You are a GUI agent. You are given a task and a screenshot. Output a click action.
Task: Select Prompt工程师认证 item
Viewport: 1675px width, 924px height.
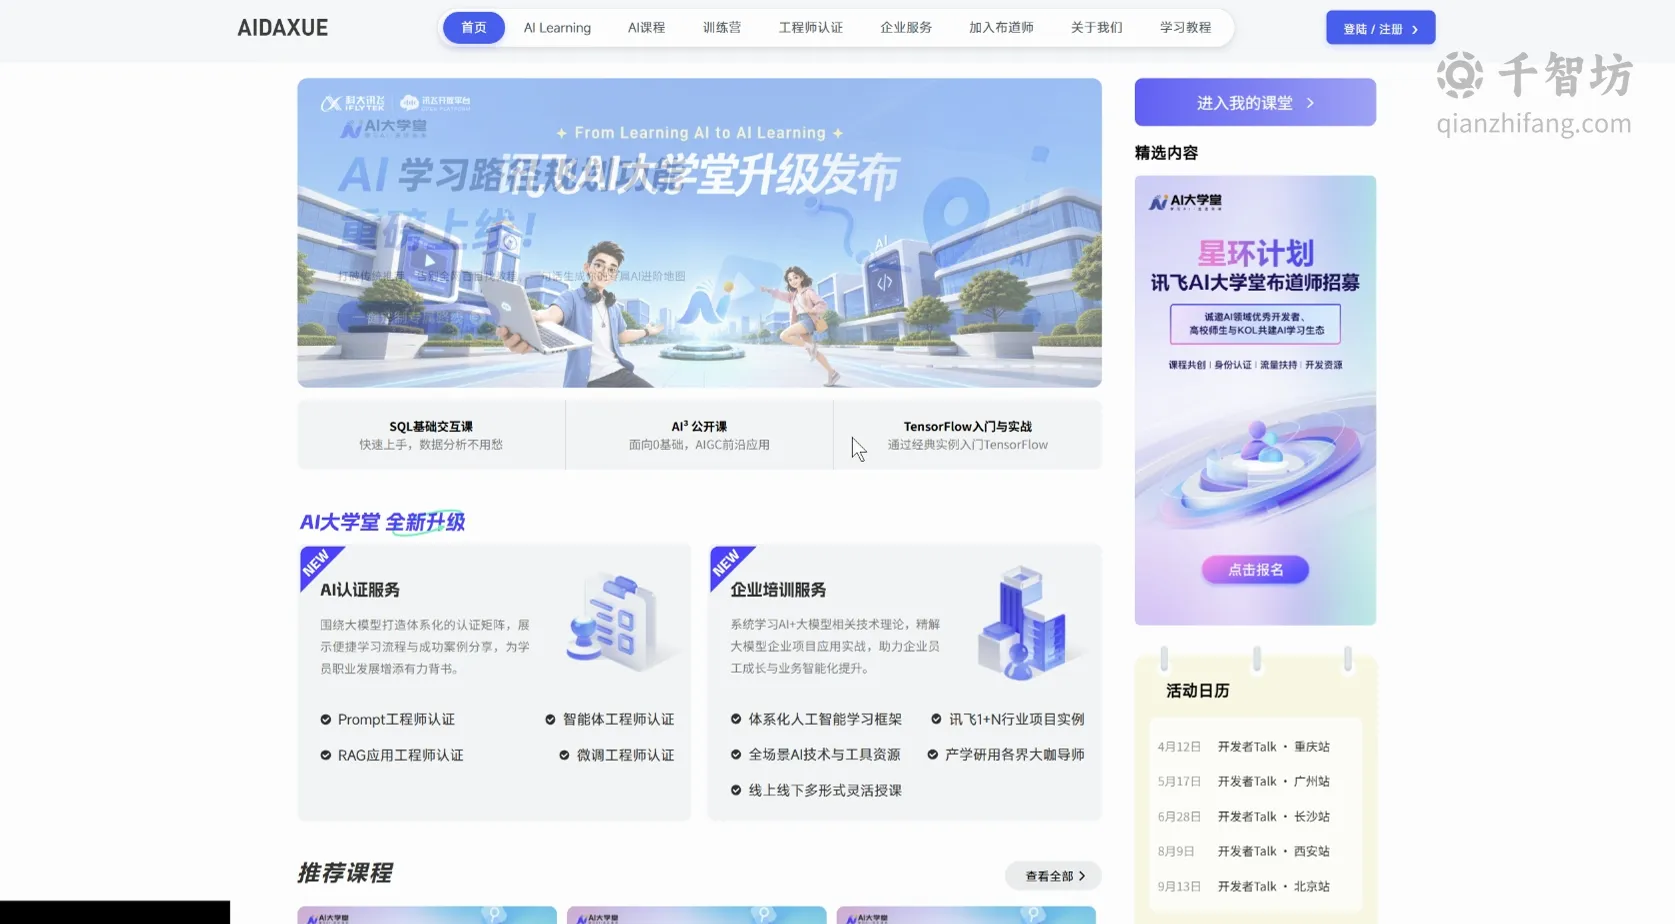coord(396,719)
